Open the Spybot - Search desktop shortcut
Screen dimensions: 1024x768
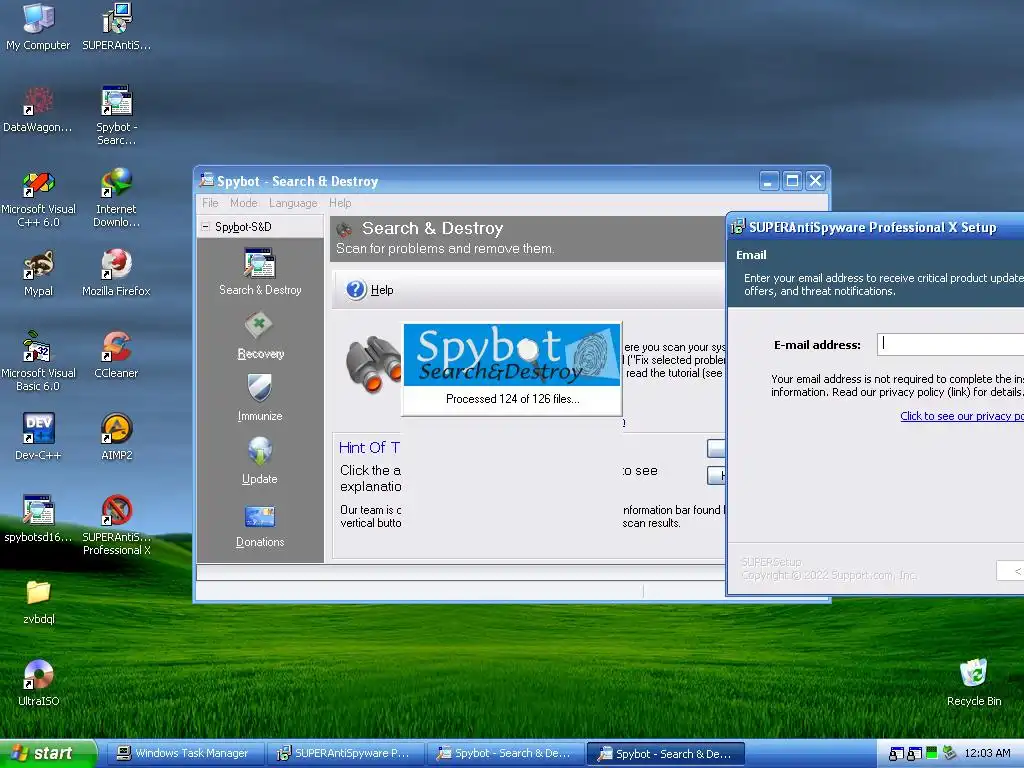116,115
